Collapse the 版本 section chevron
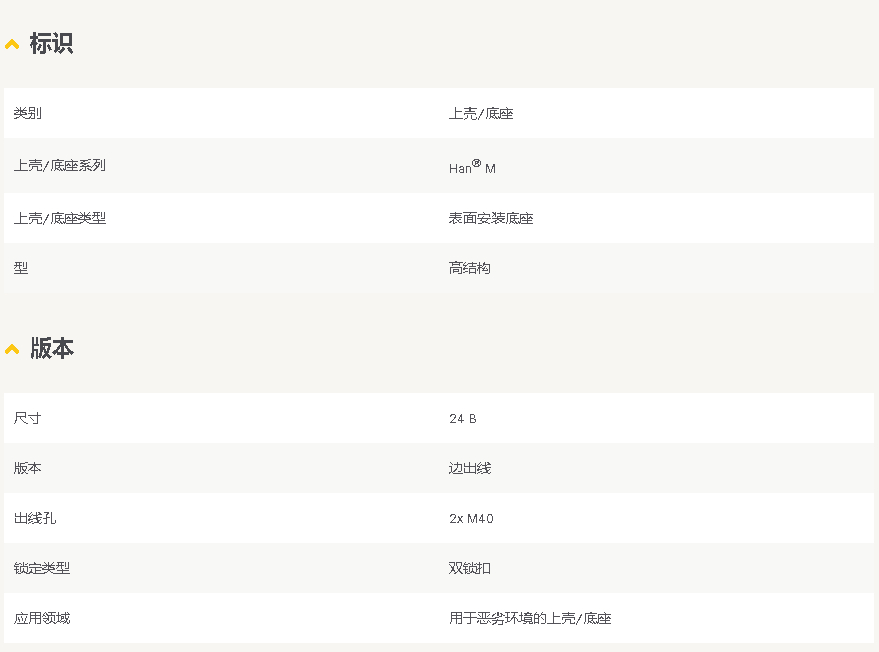879x652 pixels. (12, 349)
